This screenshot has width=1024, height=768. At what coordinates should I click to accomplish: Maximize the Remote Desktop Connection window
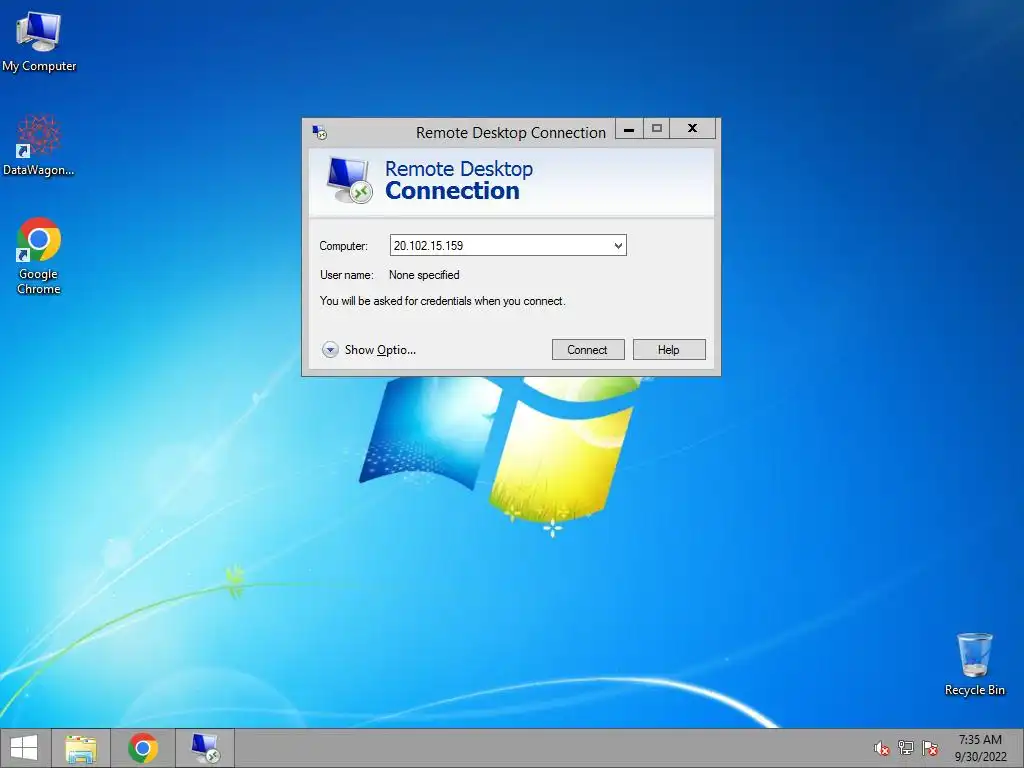(x=657, y=129)
